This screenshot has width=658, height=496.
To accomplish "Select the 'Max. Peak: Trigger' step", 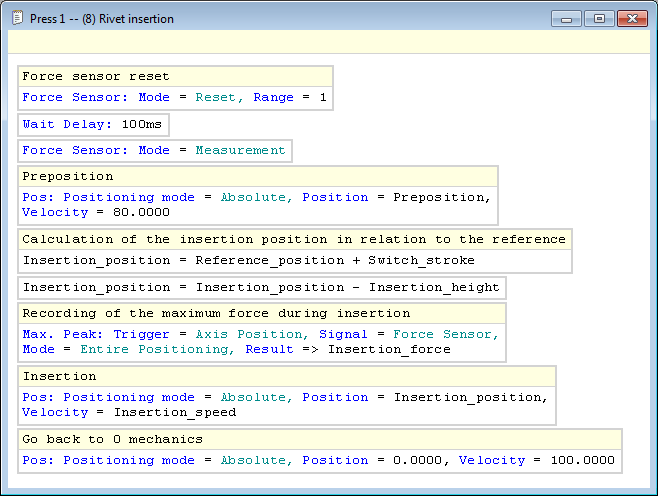I will click(262, 342).
